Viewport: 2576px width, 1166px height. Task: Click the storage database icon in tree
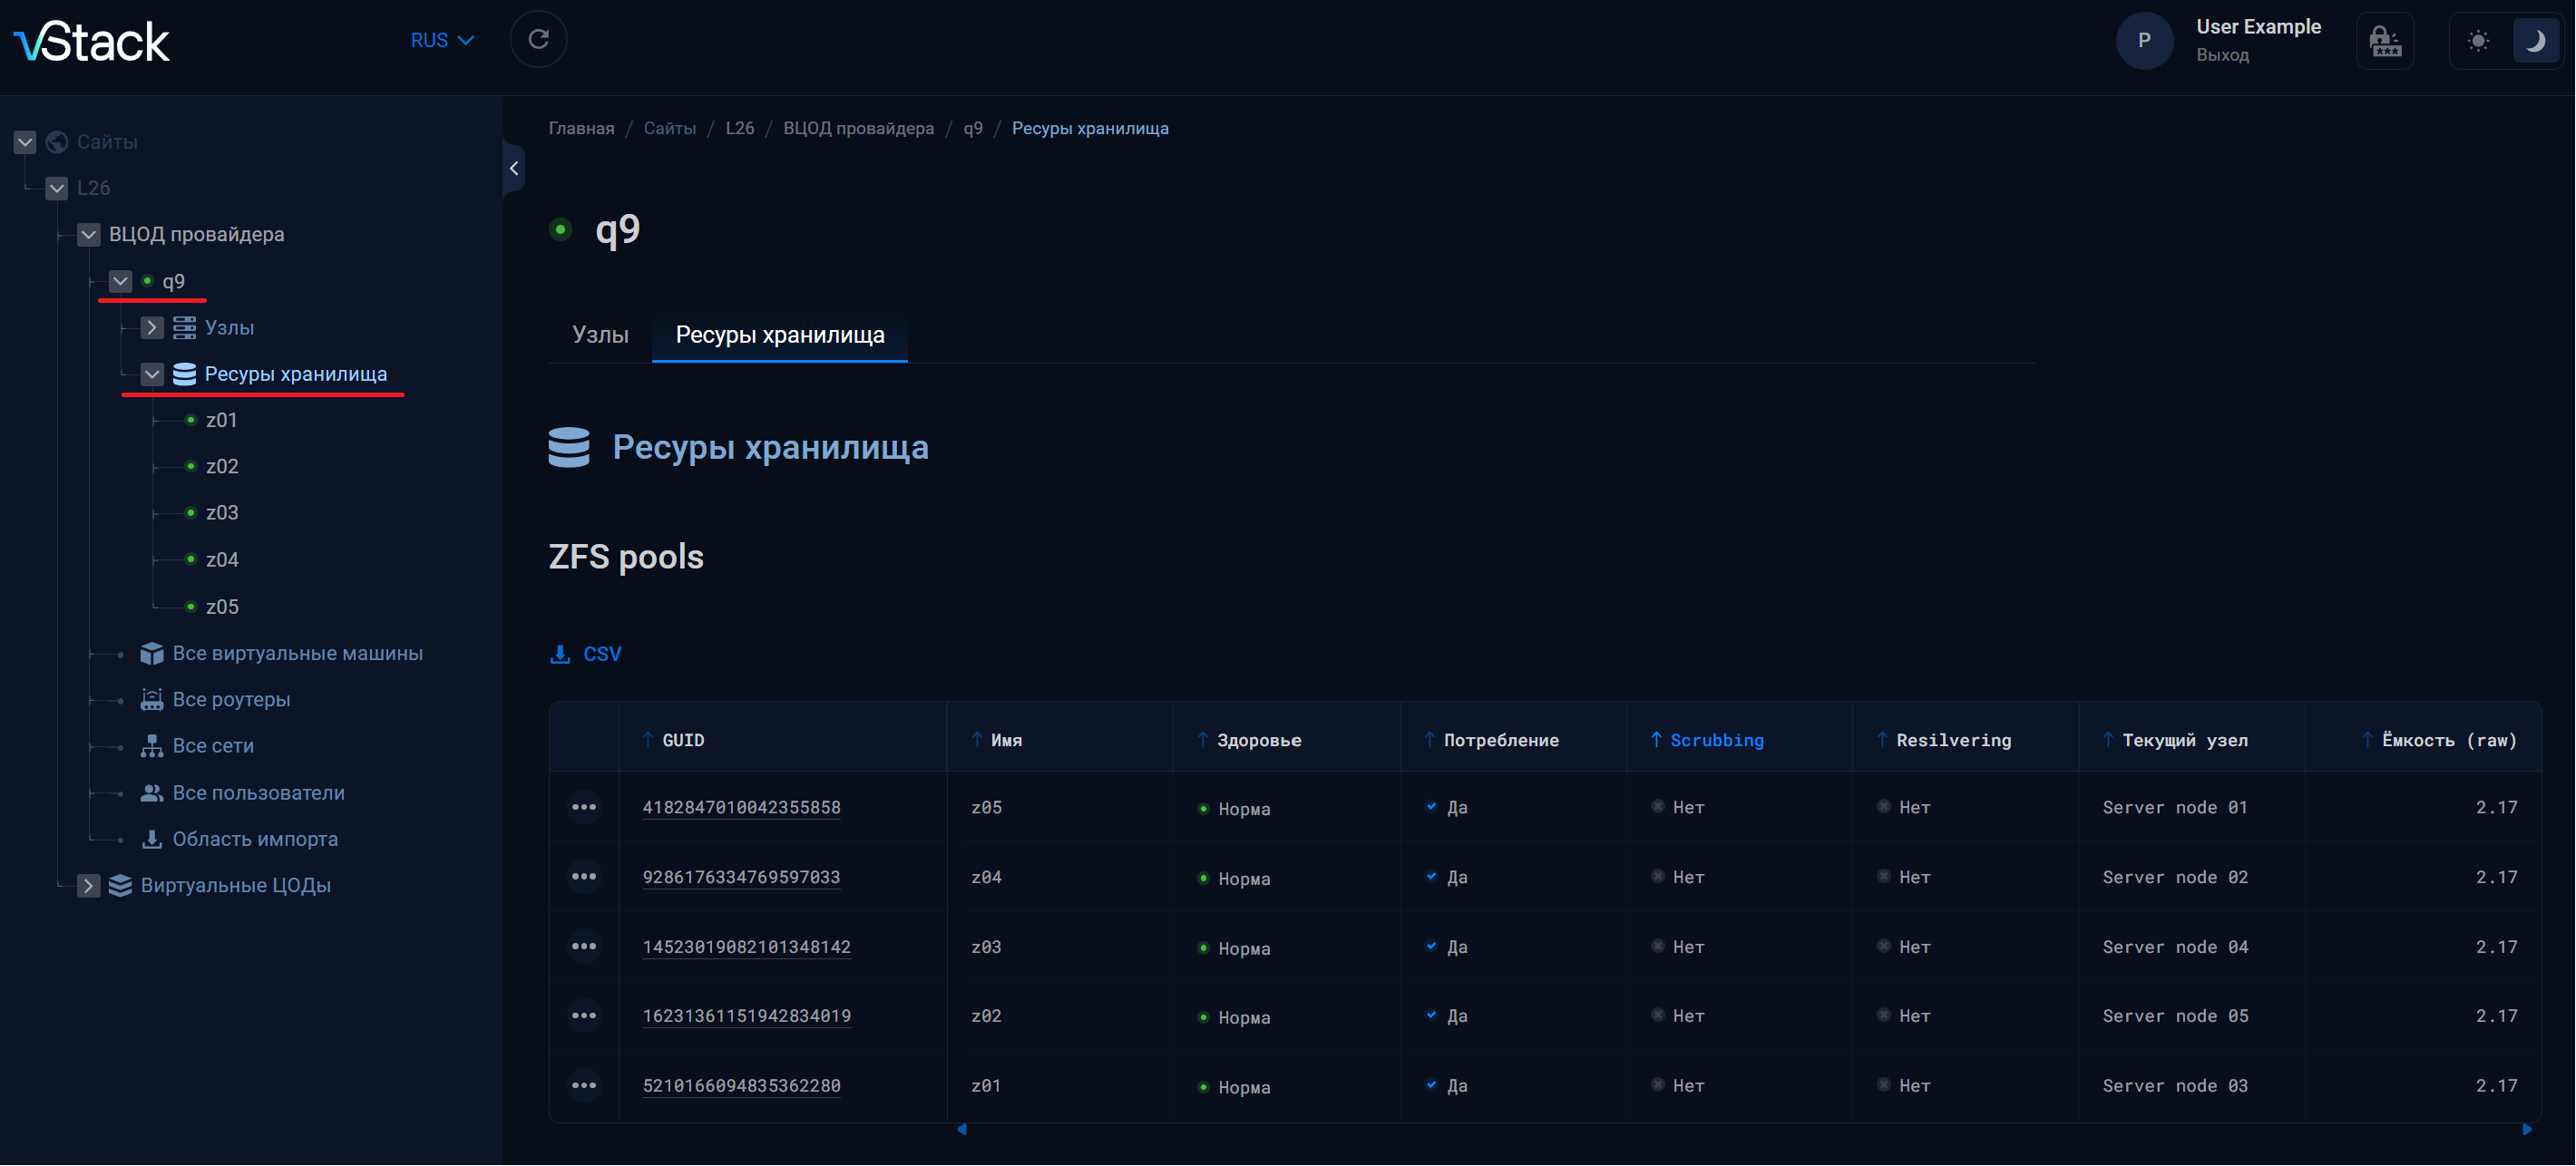185,374
